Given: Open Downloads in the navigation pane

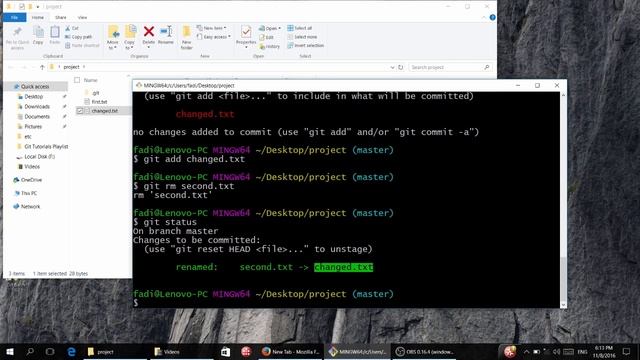Looking at the screenshot, I should point(37,107).
